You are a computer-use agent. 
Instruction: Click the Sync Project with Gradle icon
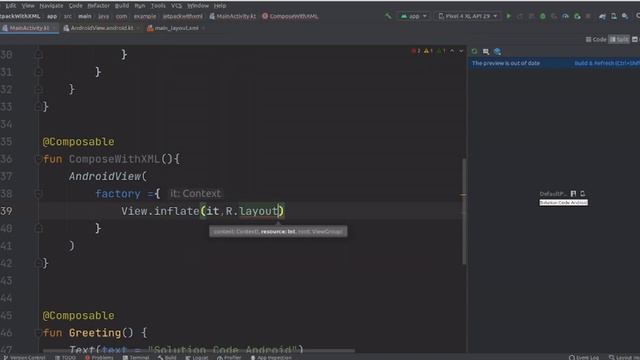pyautogui.click(x=602, y=16)
